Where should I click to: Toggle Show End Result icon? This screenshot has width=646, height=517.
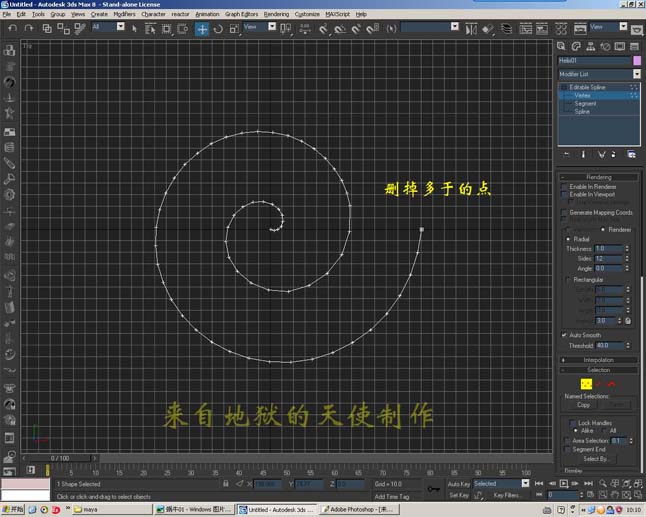click(x=583, y=154)
